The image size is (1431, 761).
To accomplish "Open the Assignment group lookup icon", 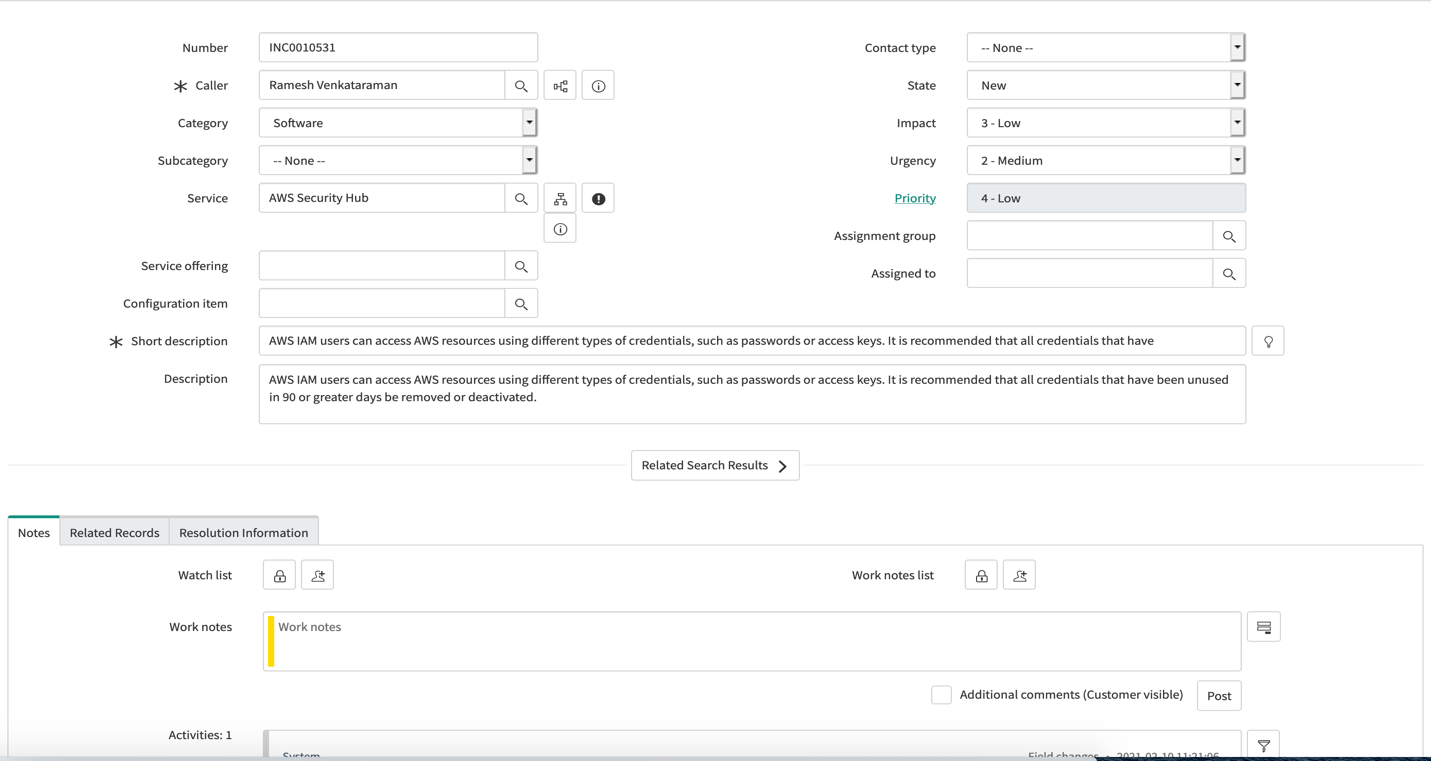I will tap(1229, 235).
